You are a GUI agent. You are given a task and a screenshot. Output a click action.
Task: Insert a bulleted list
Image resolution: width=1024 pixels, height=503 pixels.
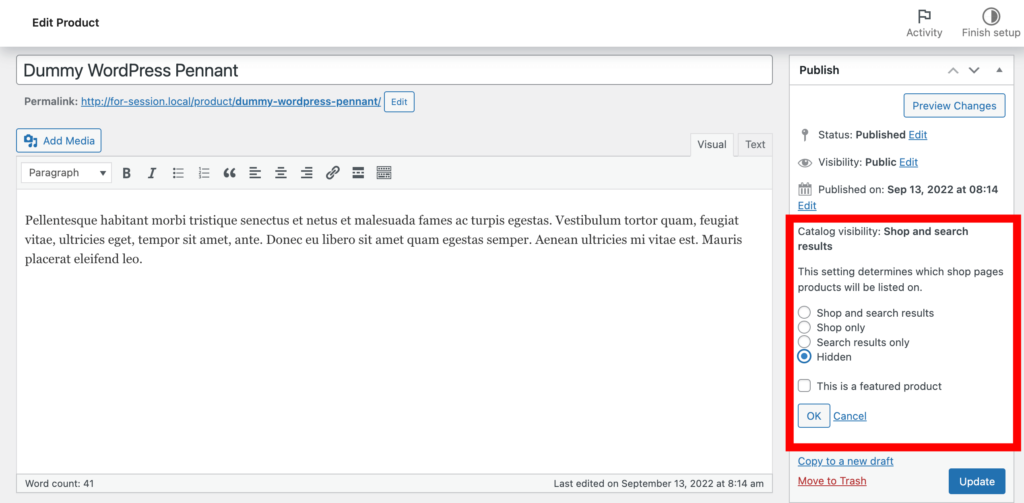178,173
